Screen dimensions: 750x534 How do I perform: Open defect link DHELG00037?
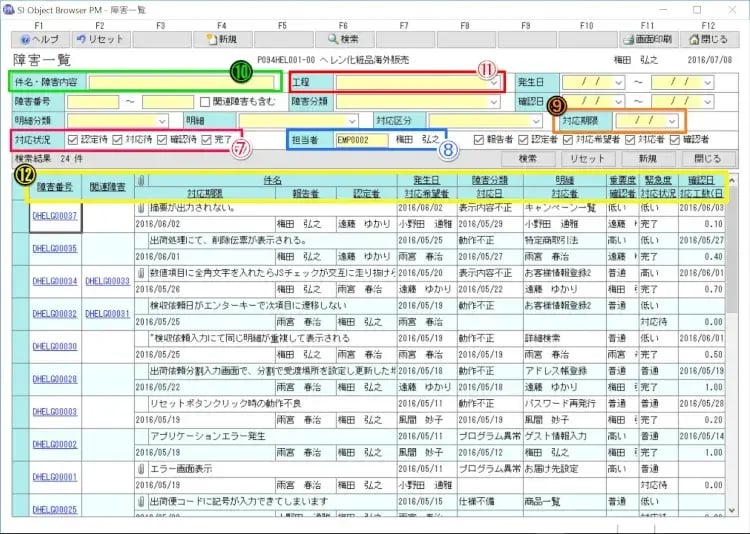coord(54,215)
